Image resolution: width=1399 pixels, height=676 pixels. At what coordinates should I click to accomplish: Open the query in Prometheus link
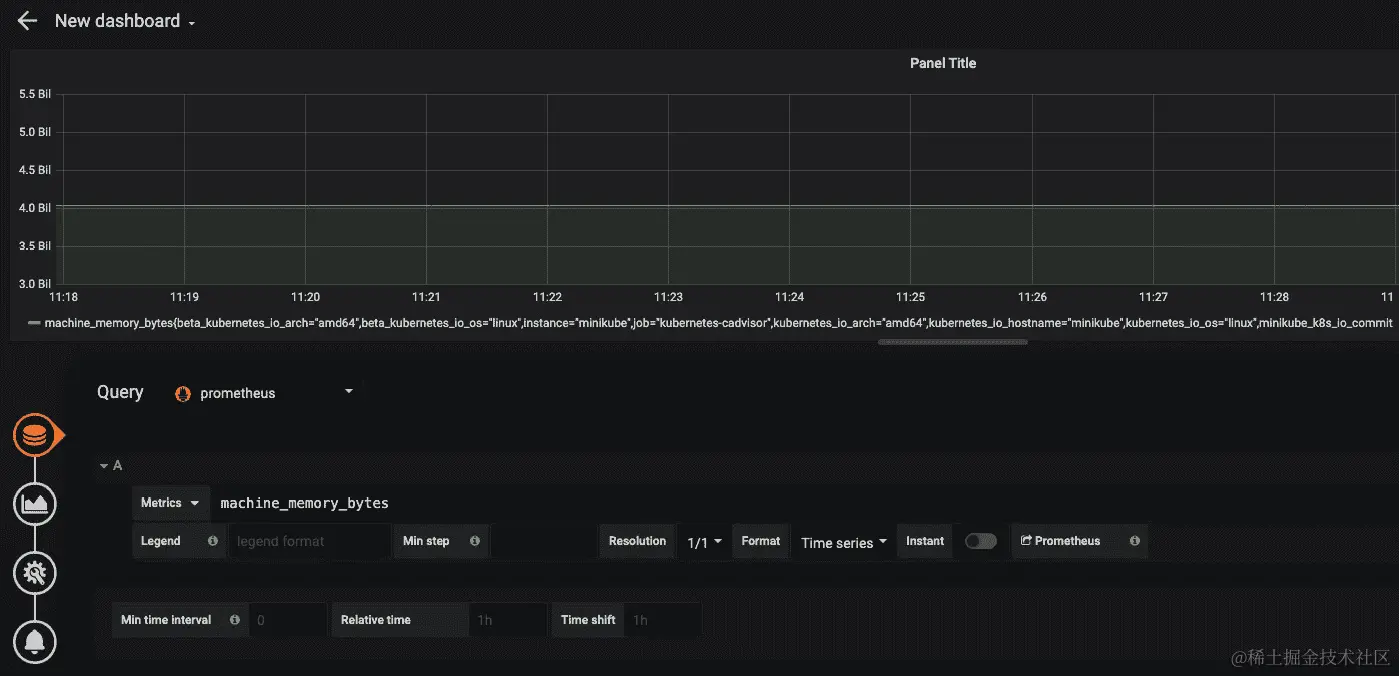click(x=1060, y=541)
